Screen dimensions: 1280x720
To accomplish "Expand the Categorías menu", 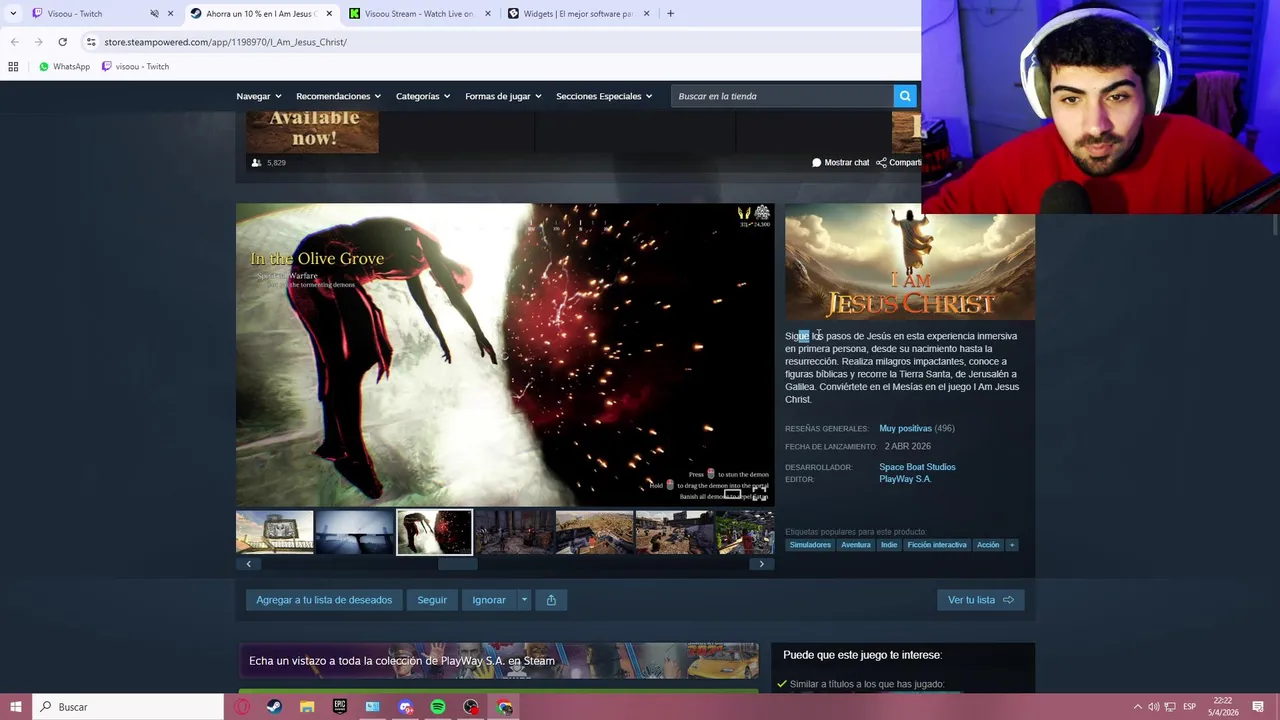I will [x=423, y=96].
